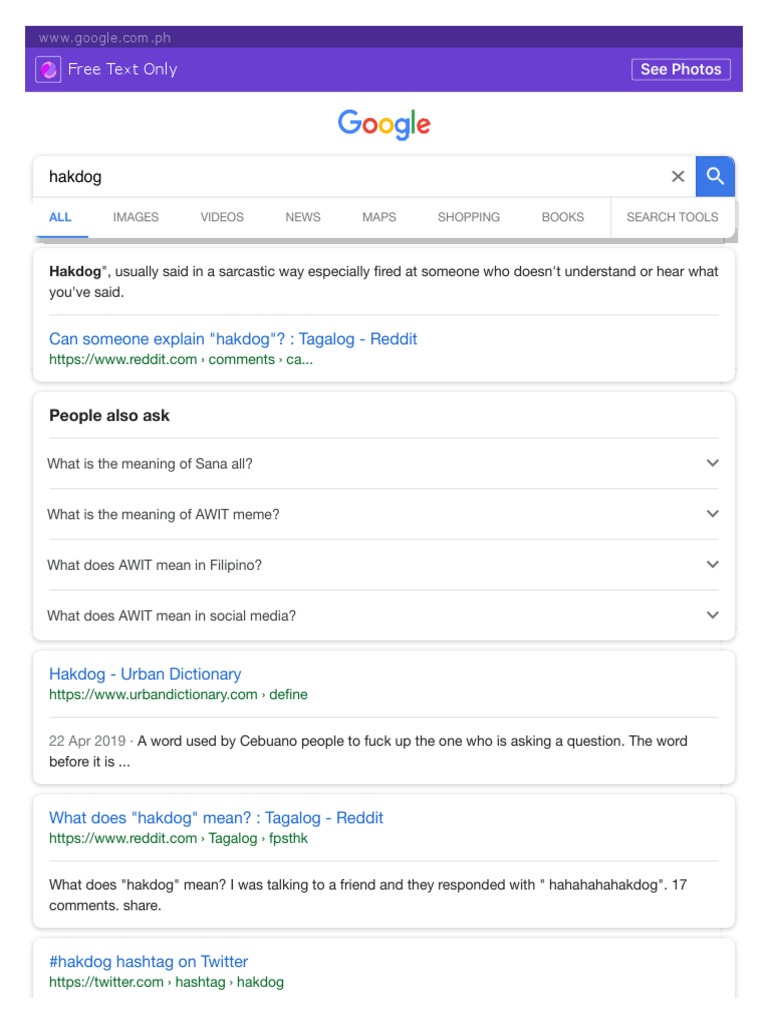Click the Google logo
Image resolution: width=768 pixels, height=1024 pixels.
(384, 125)
